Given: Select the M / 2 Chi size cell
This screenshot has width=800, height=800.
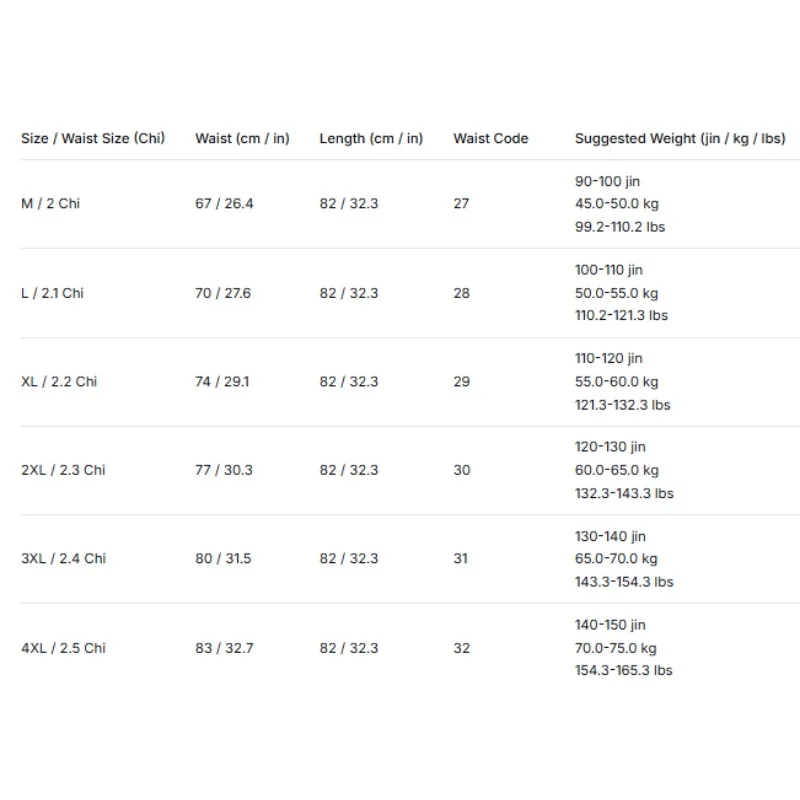Looking at the screenshot, I should (51, 204).
